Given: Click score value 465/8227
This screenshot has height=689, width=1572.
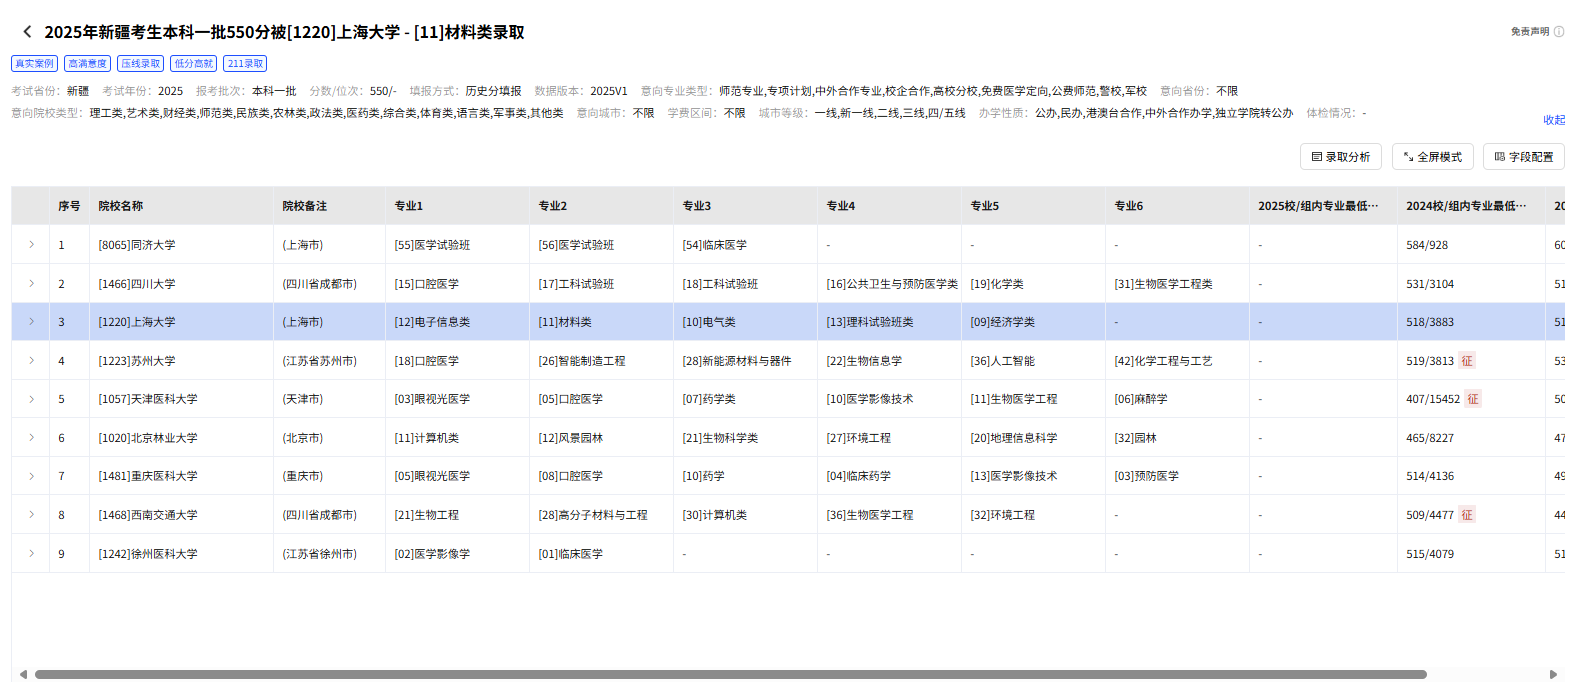Looking at the screenshot, I should tap(1430, 438).
